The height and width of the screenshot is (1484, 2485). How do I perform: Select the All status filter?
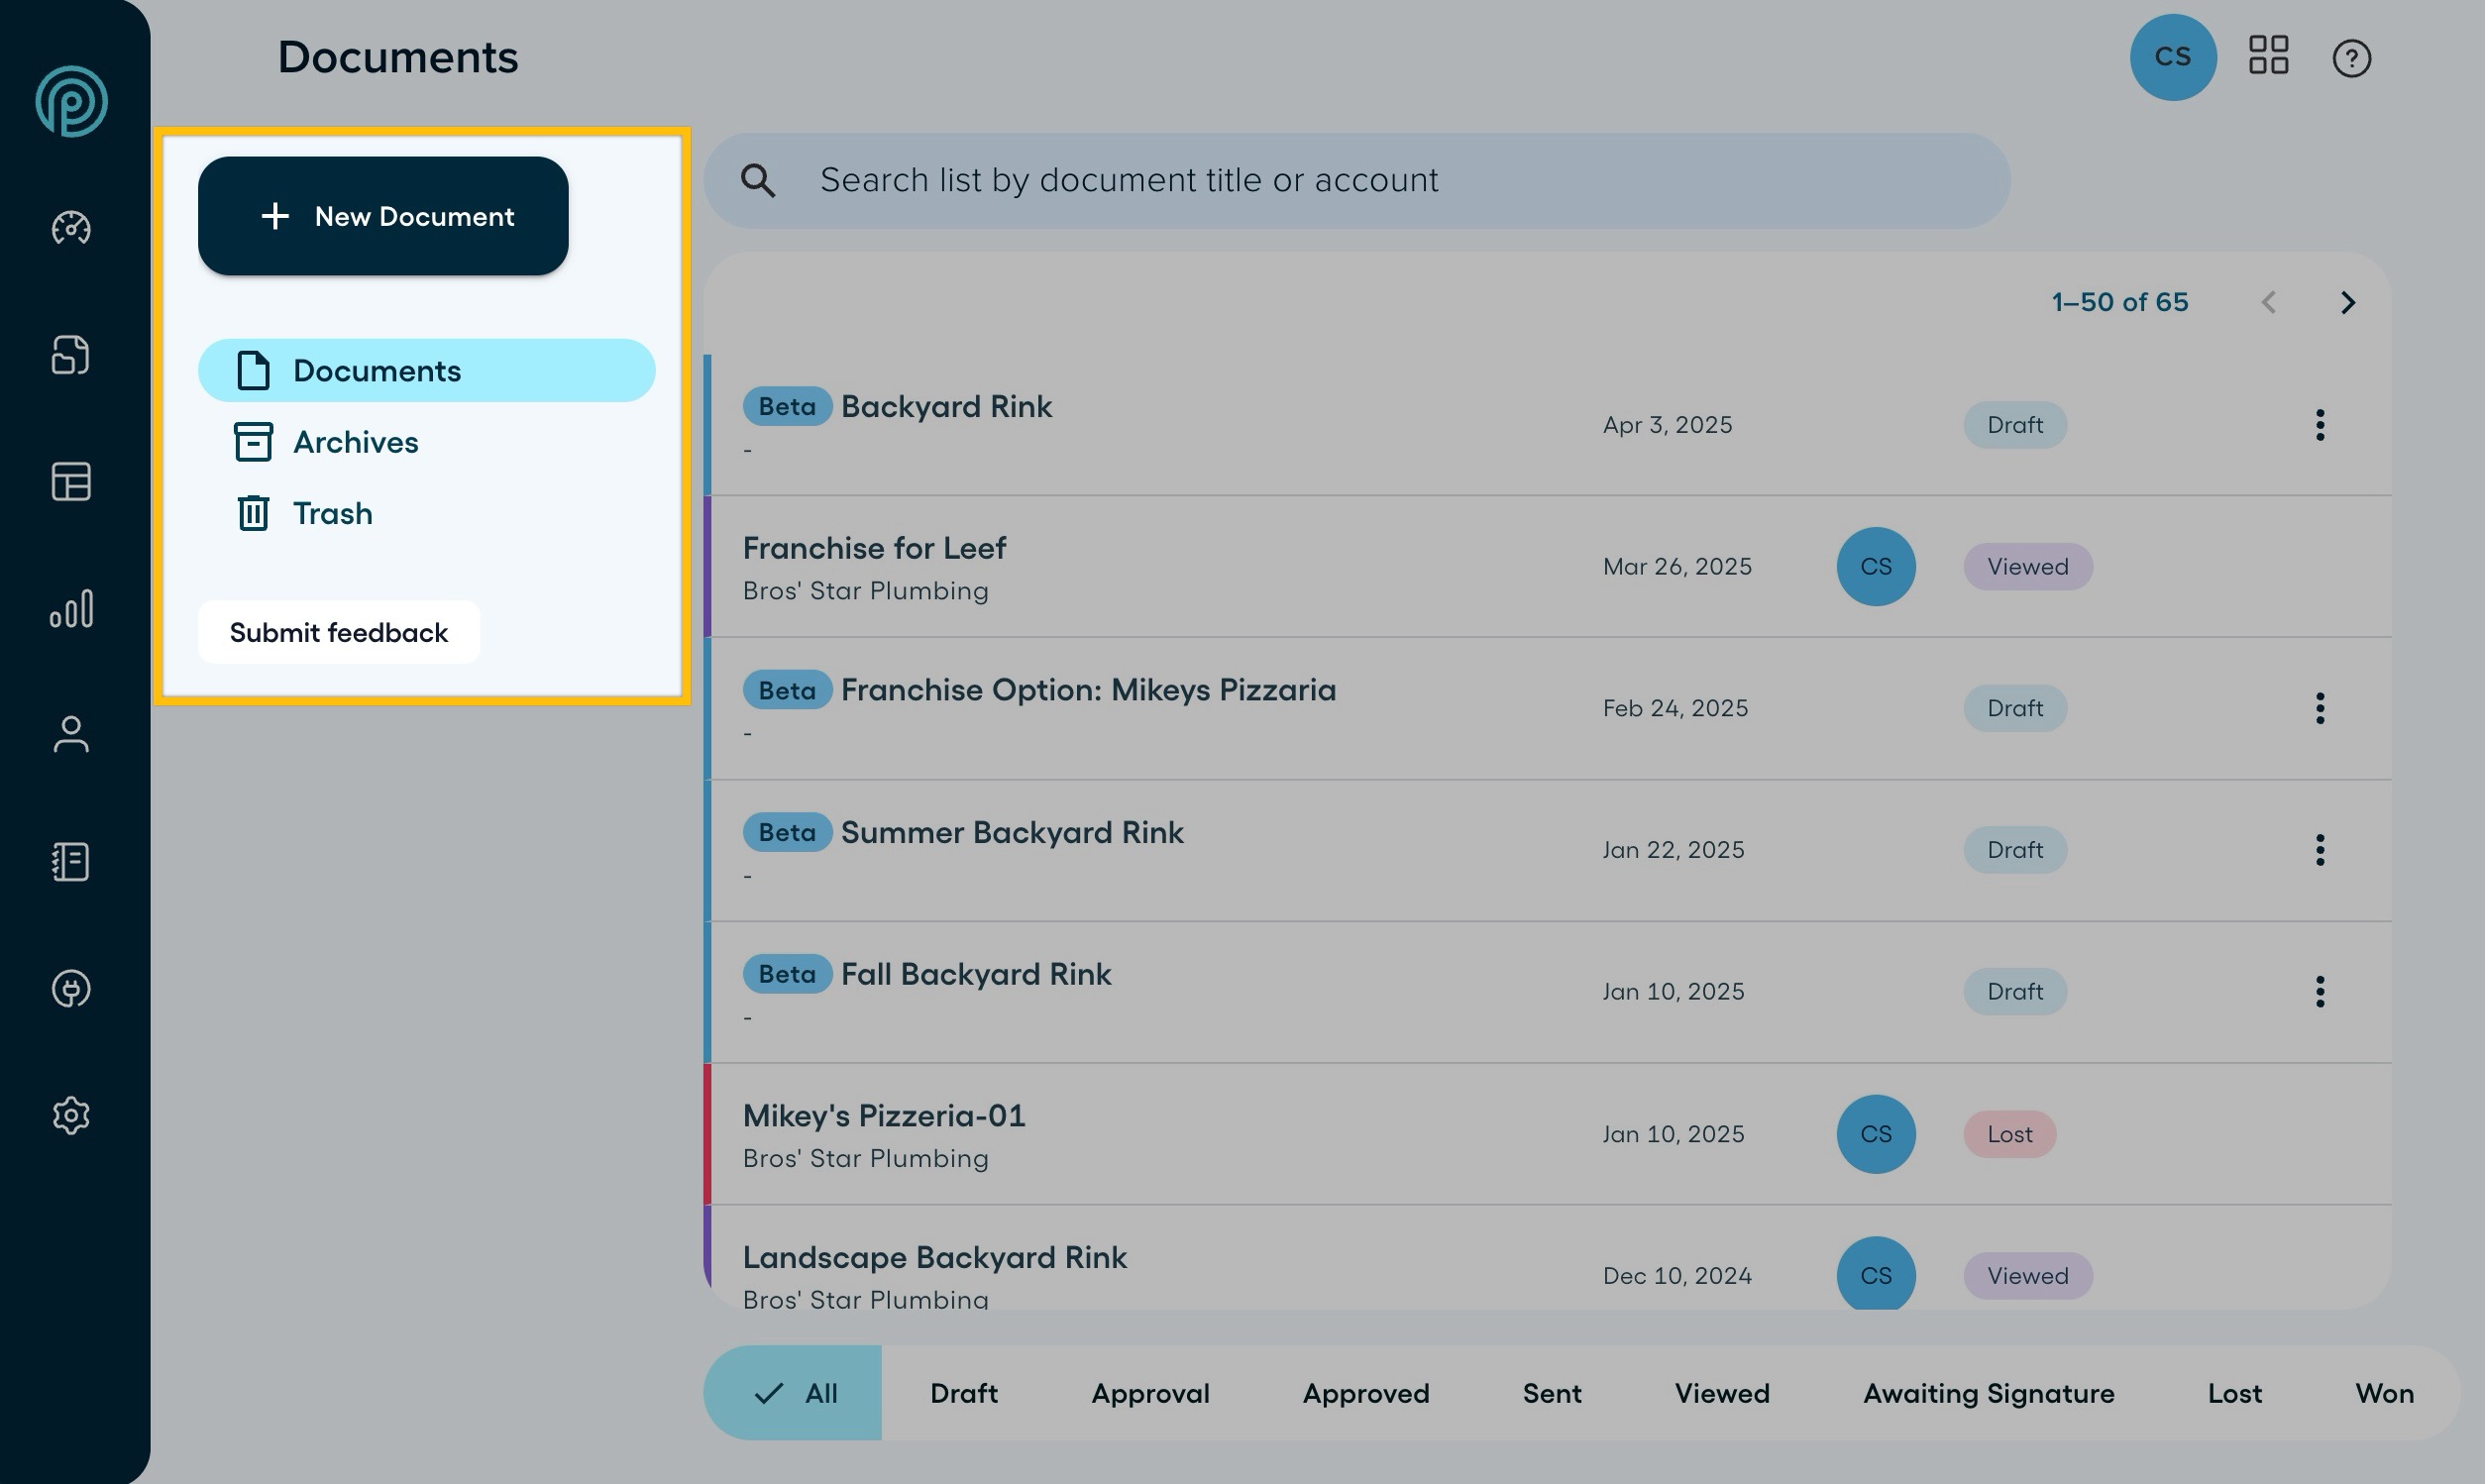793,1393
